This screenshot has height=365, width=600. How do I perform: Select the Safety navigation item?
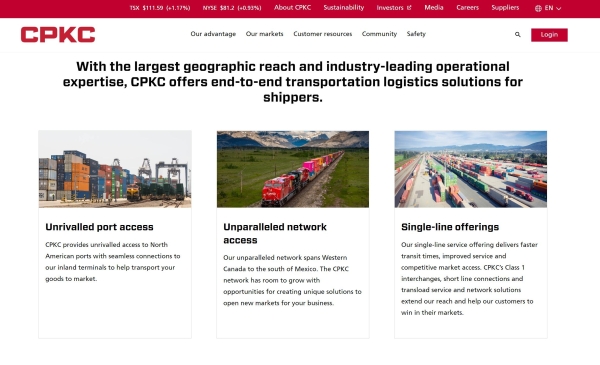(416, 34)
